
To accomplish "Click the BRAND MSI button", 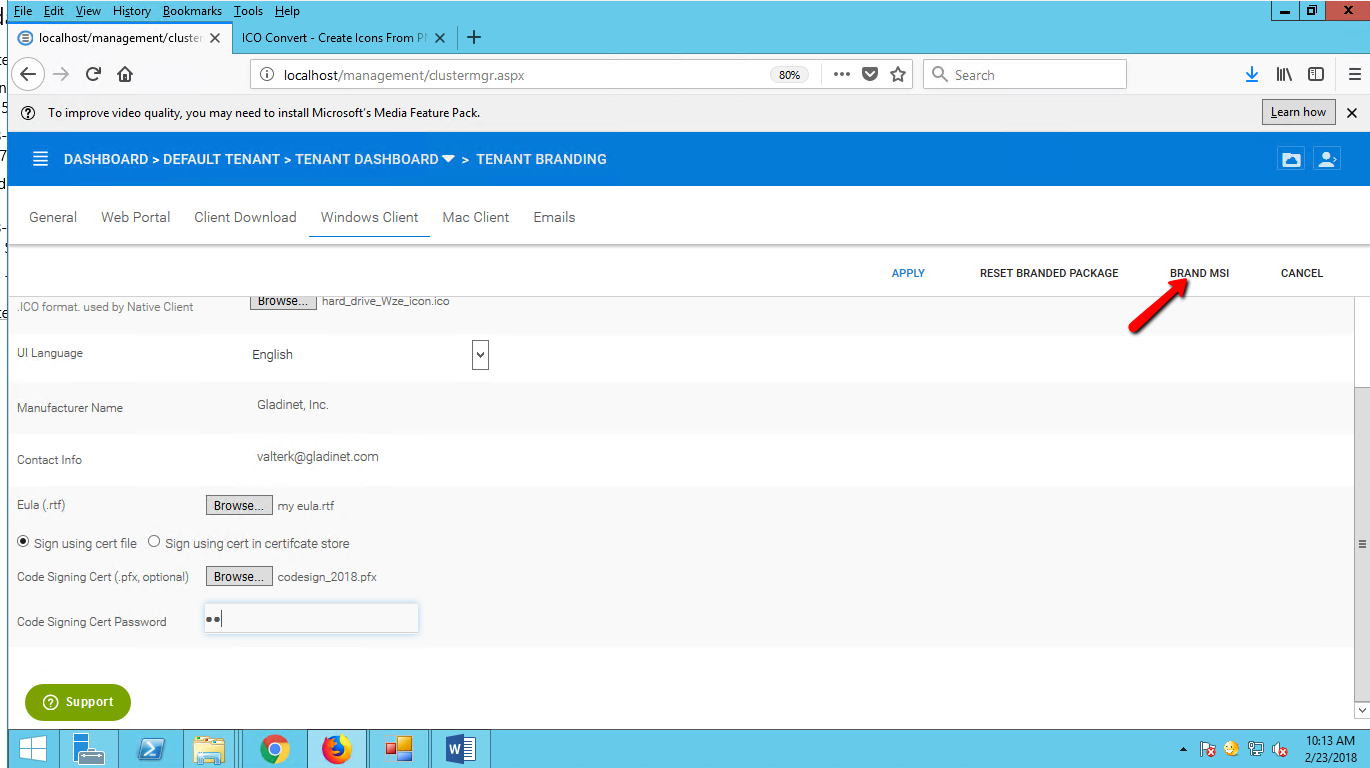I will click(x=1199, y=273).
